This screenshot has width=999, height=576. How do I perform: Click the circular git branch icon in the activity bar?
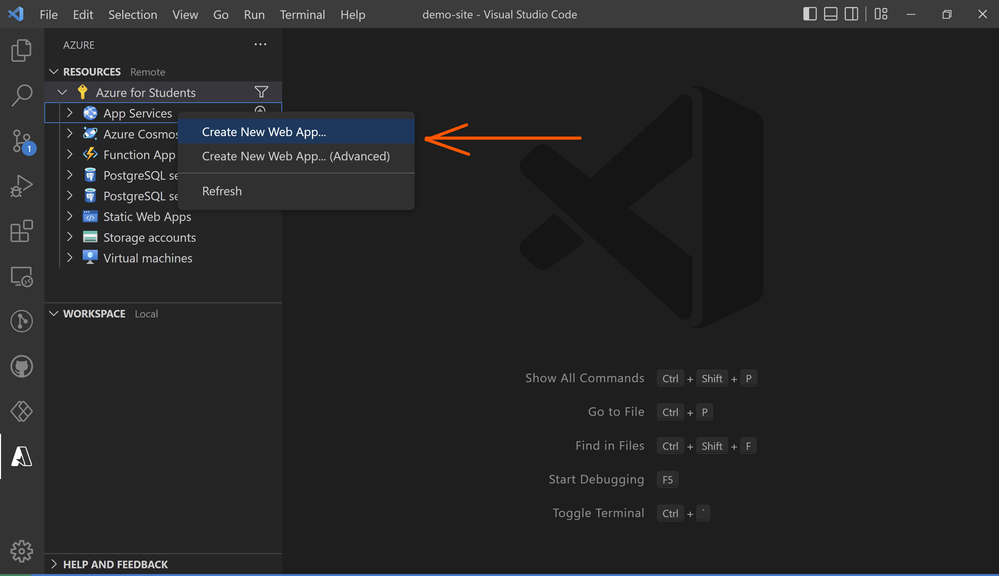point(22,321)
